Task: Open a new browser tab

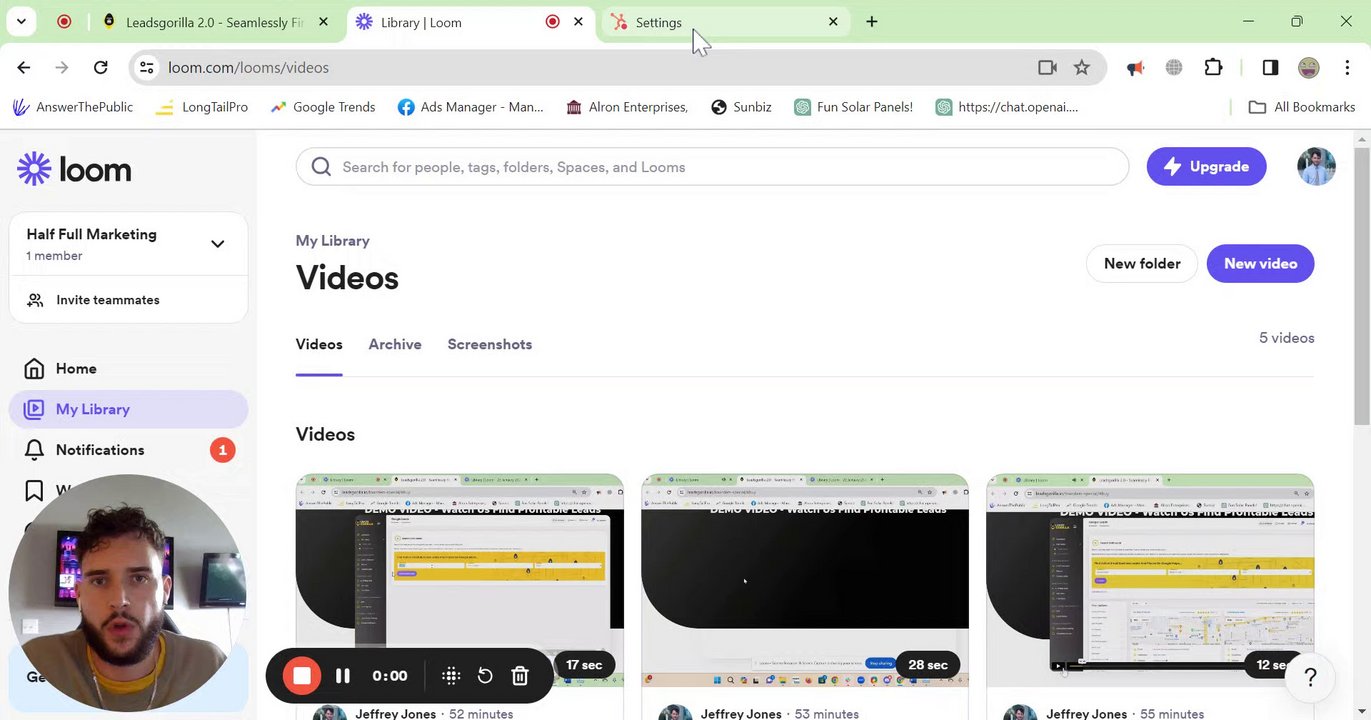Action: [872, 22]
